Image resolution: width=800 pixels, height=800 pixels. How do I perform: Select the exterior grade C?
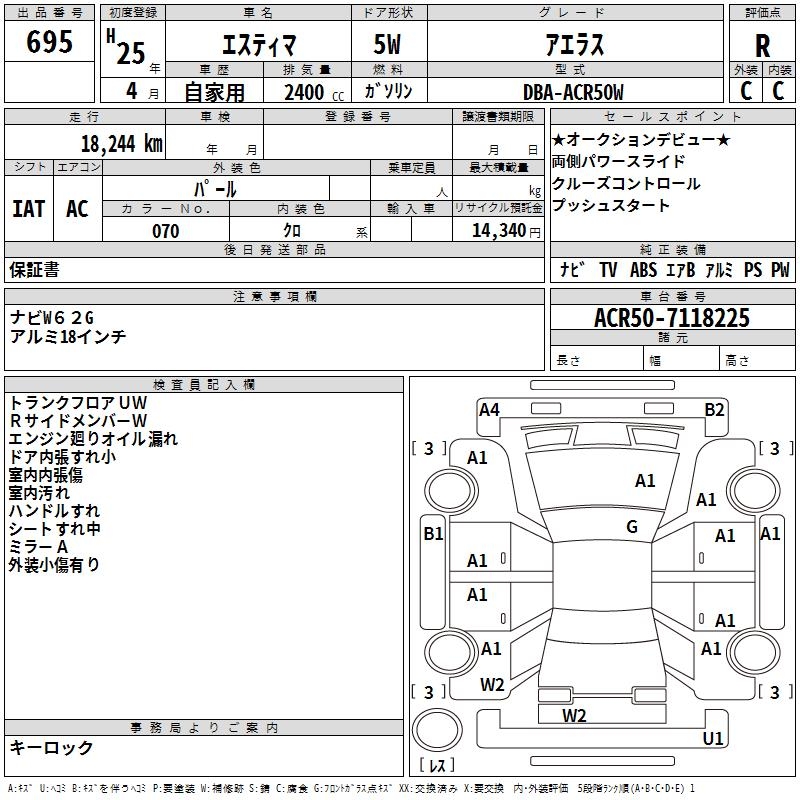point(746,91)
